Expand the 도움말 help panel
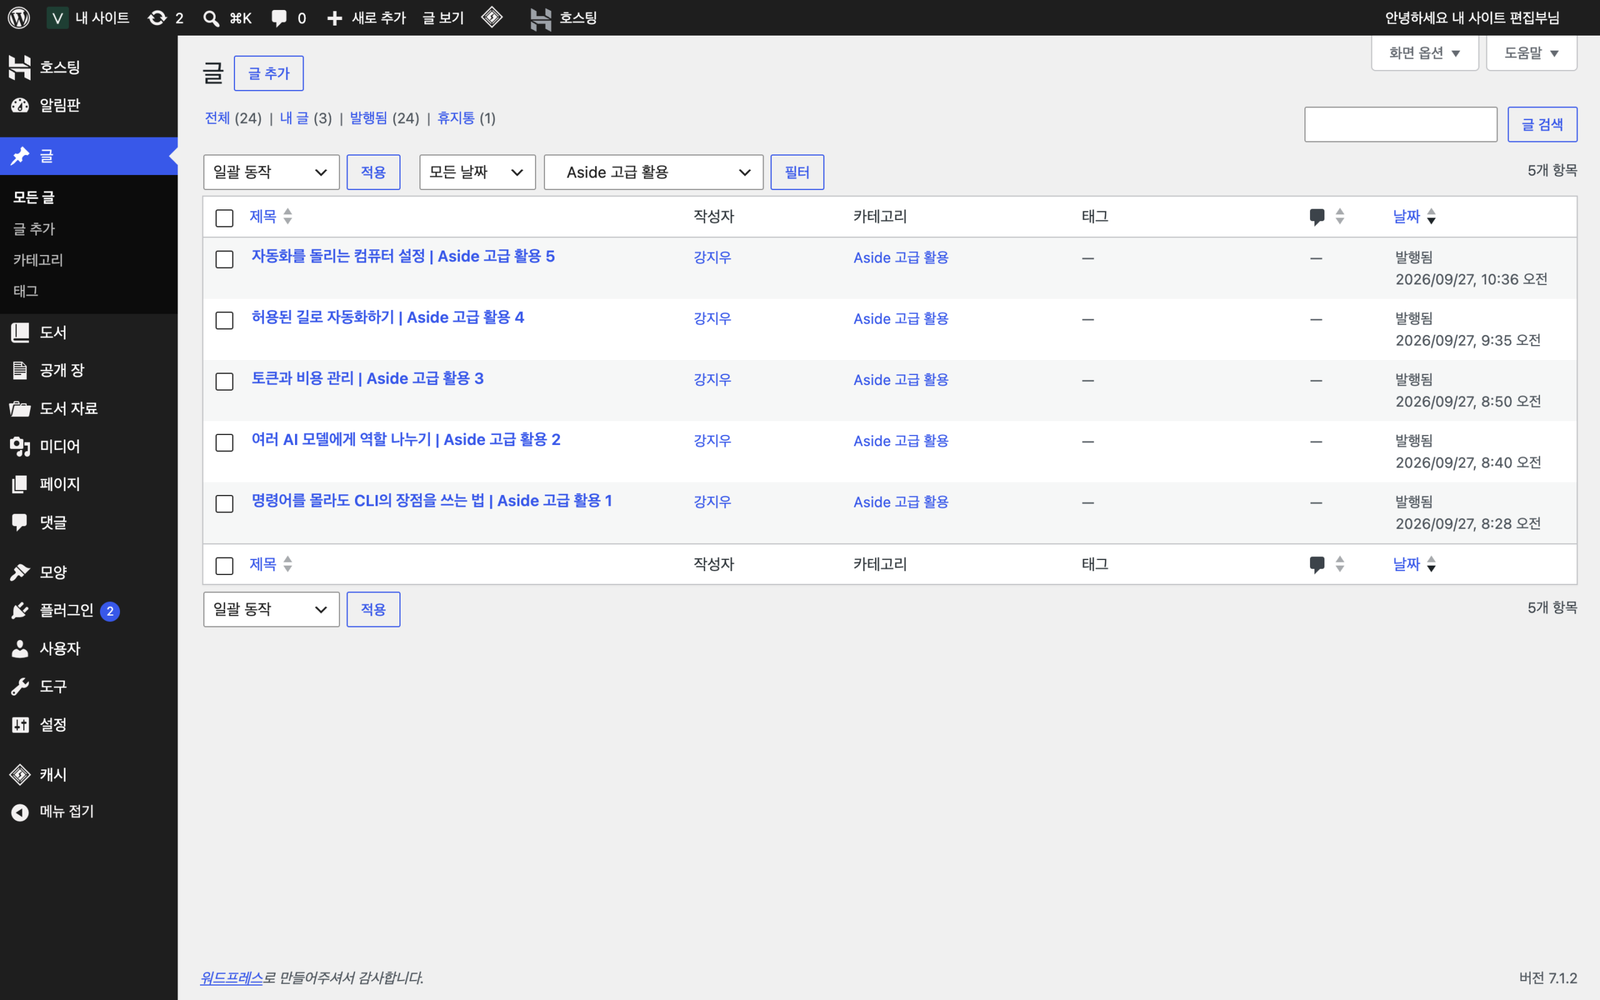 1531,53
